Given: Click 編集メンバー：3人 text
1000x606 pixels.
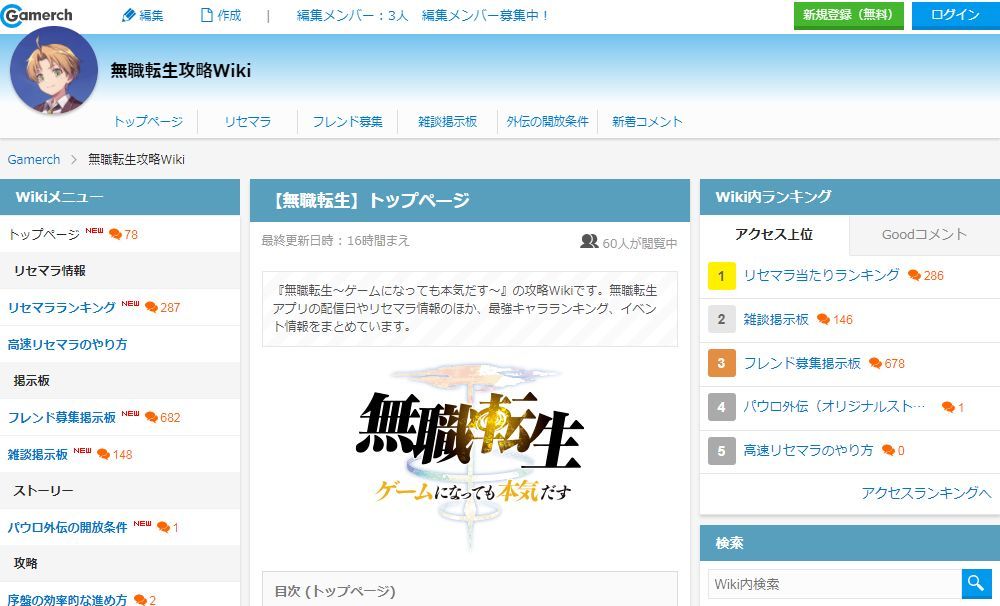Looking at the screenshot, I should click(353, 15).
